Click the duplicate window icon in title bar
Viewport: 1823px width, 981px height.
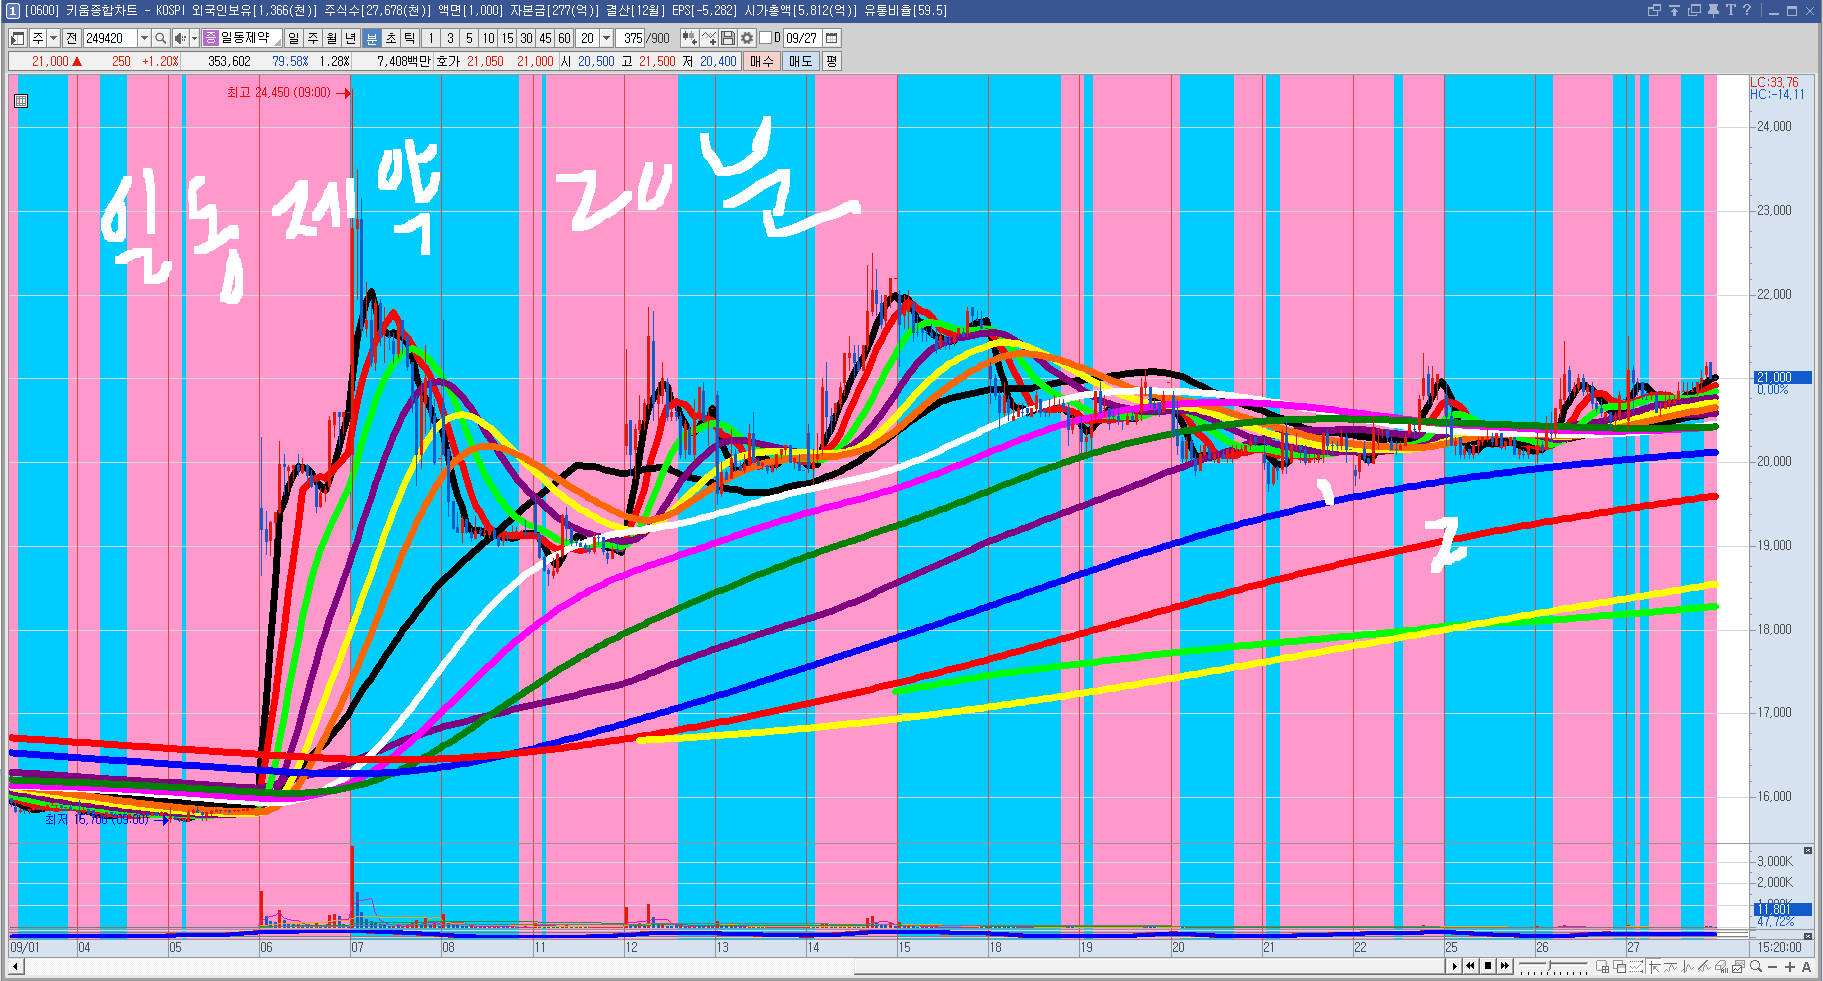[1694, 10]
